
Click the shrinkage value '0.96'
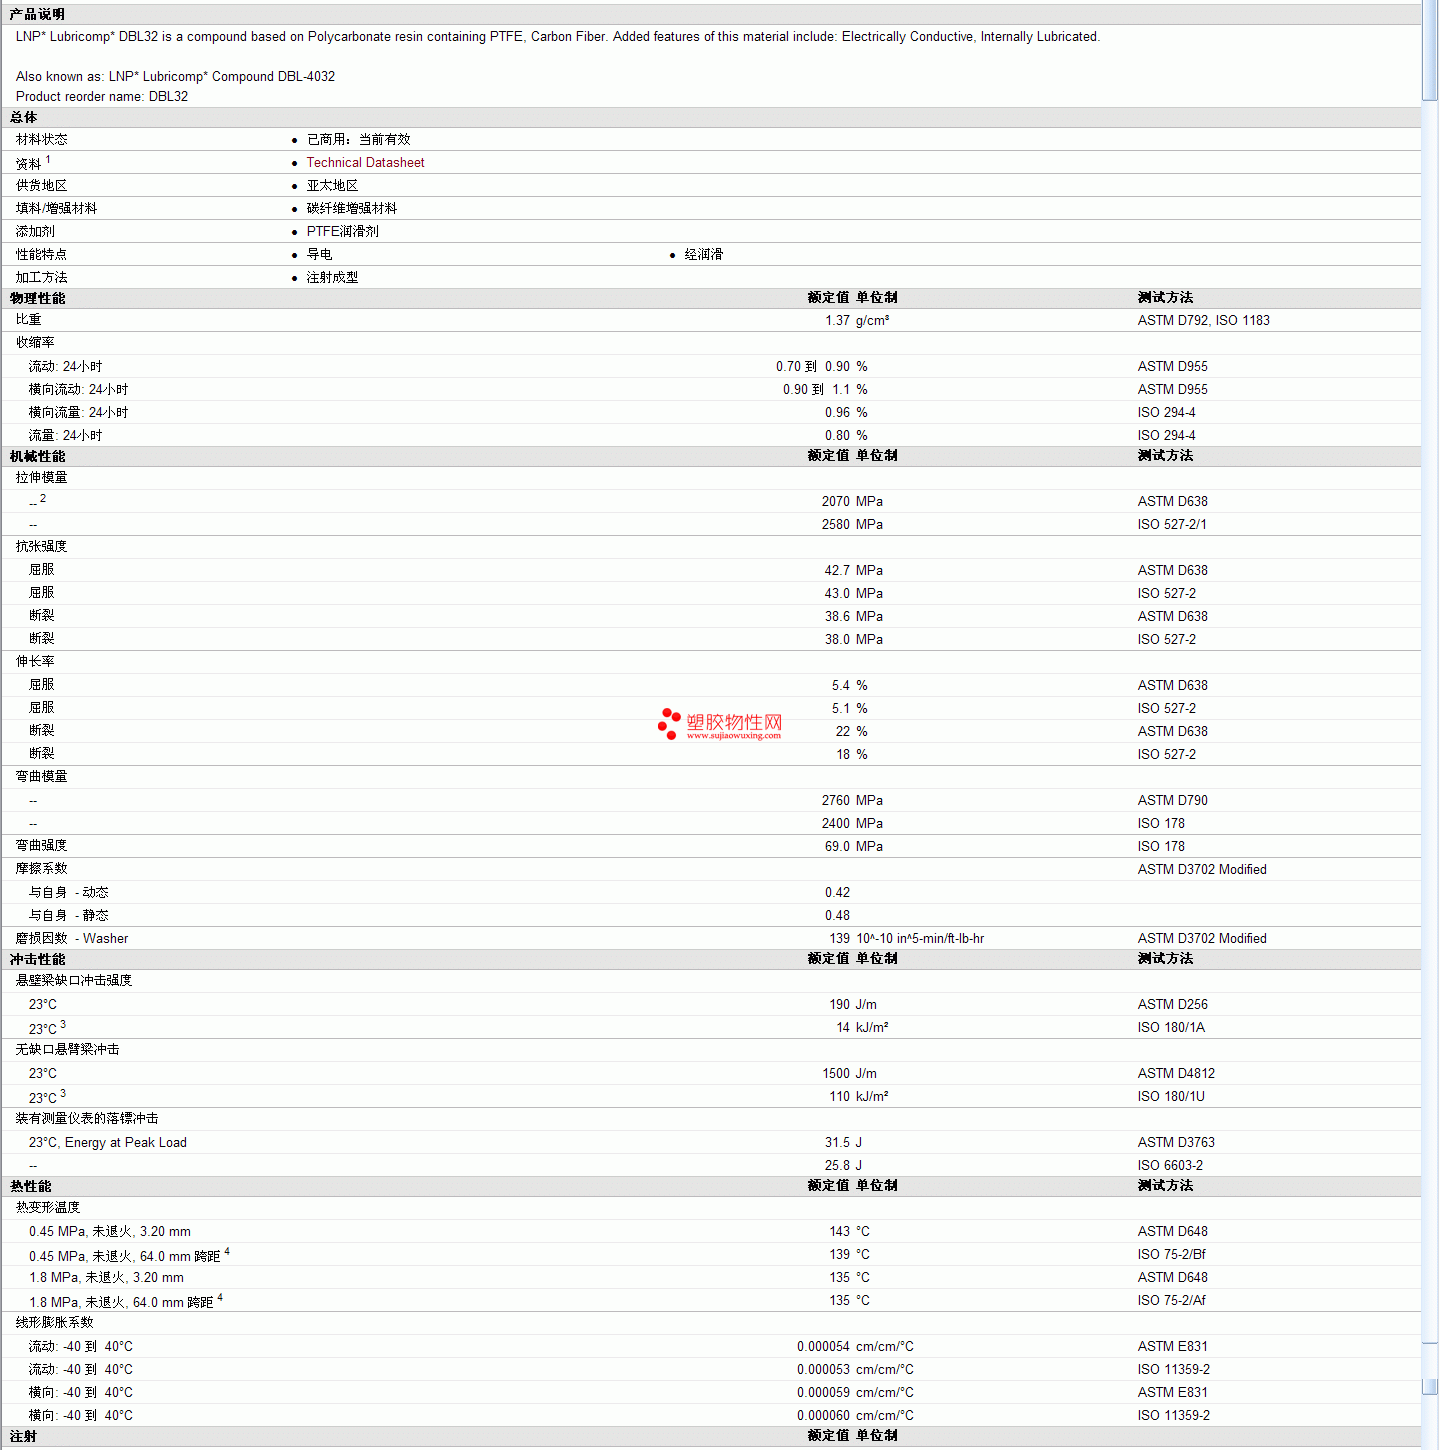pyautogui.click(x=837, y=412)
